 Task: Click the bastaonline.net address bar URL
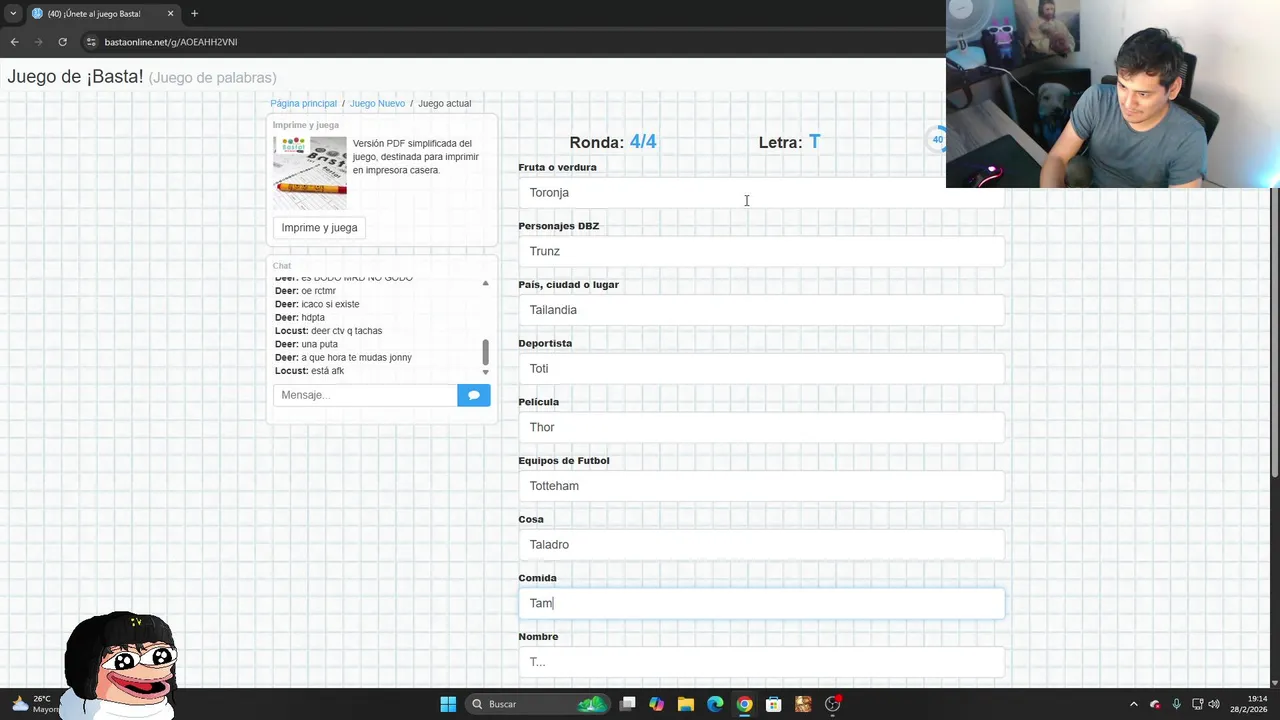pos(171,42)
